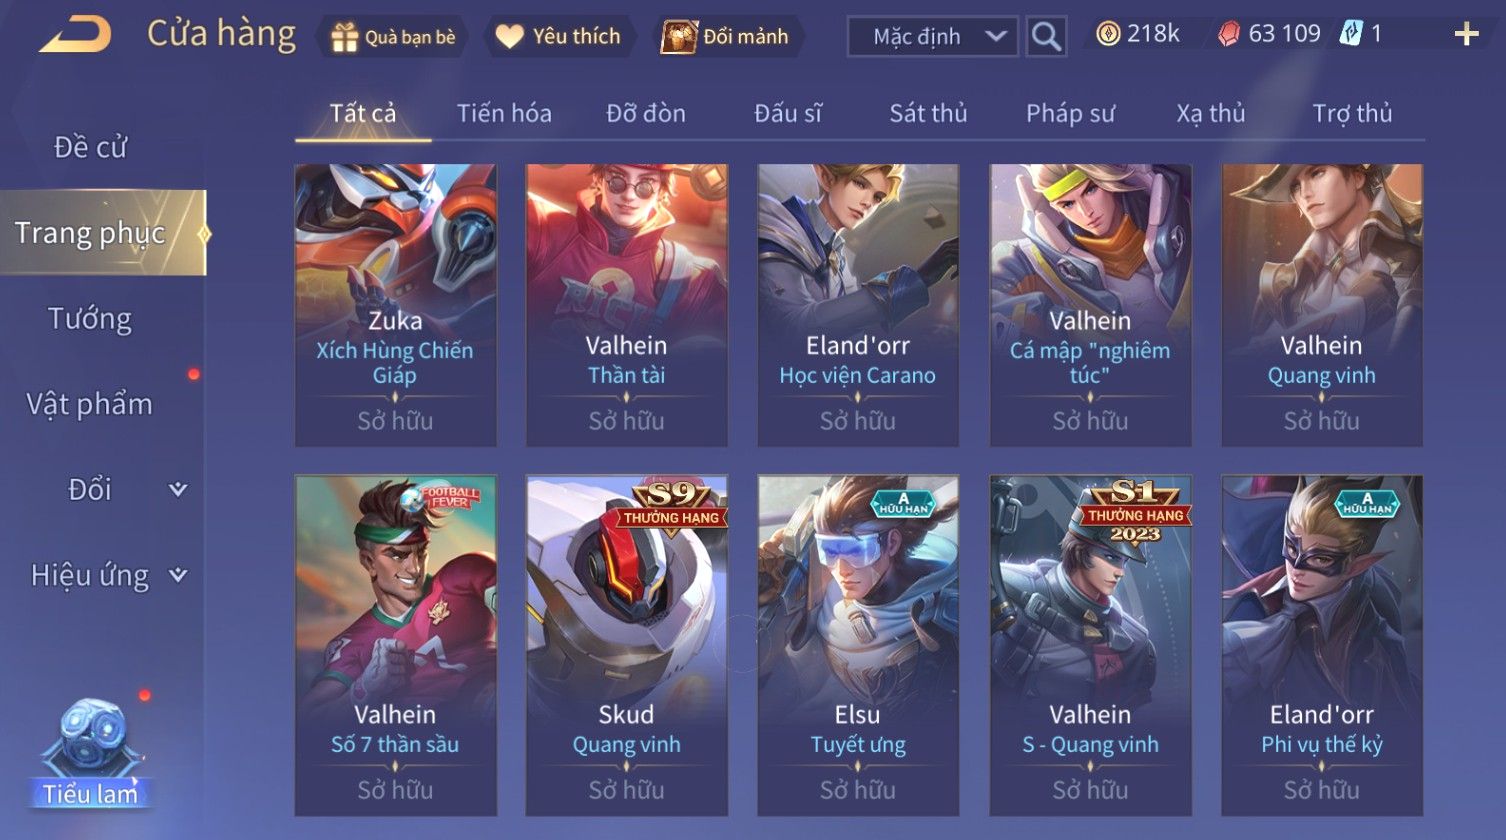Open the Đề cử sidebar entry
1506x840 pixels.
pyautogui.click(x=90, y=147)
